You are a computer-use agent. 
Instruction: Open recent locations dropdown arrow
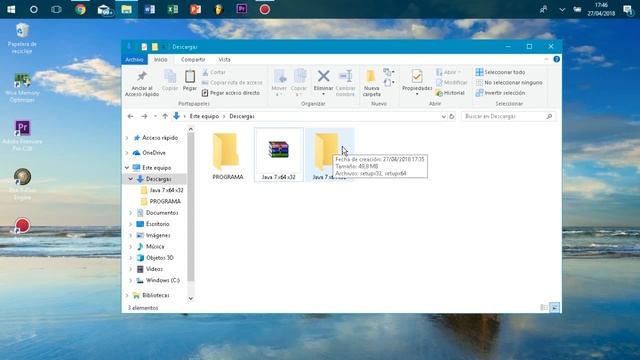pyautogui.click(x=155, y=116)
